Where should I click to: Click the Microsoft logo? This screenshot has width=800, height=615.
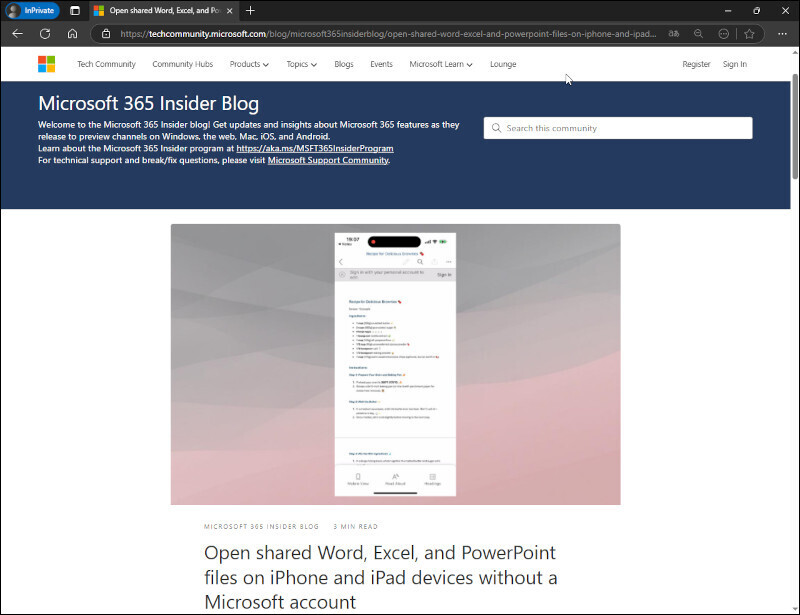46,64
